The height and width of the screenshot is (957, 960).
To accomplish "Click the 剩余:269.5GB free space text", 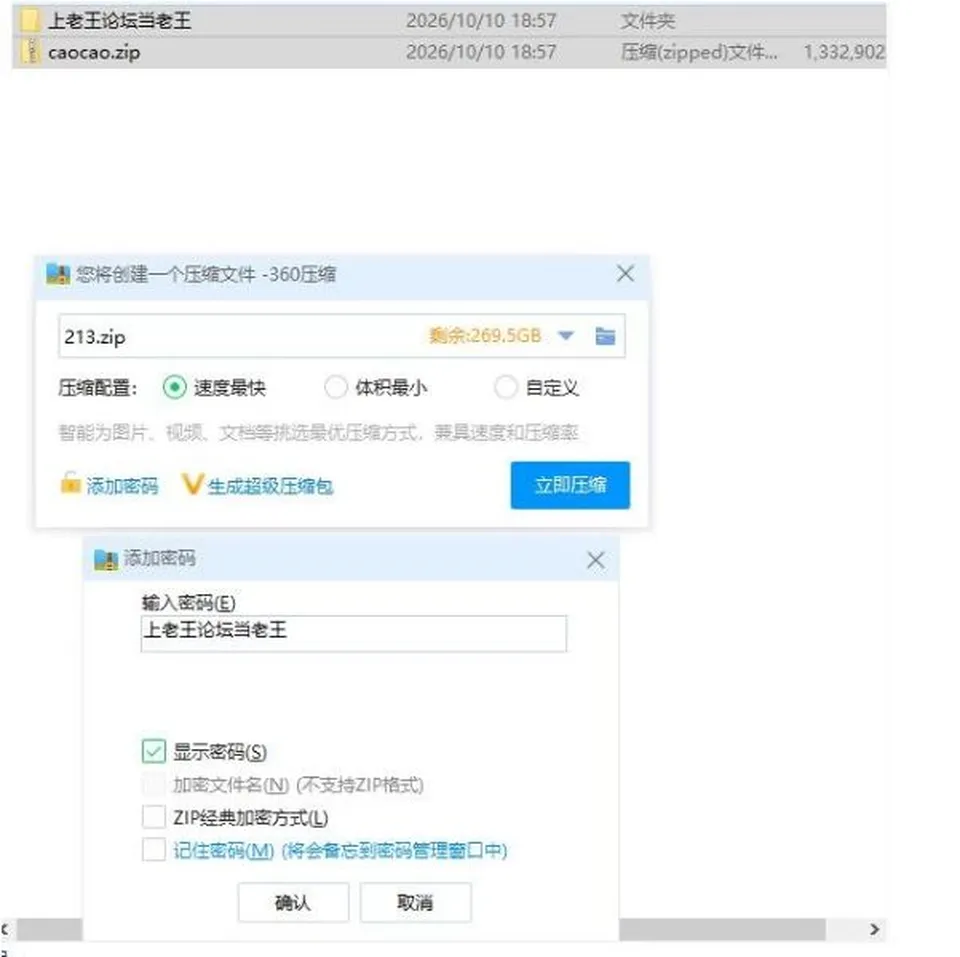I will pyautogui.click(x=485, y=336).
